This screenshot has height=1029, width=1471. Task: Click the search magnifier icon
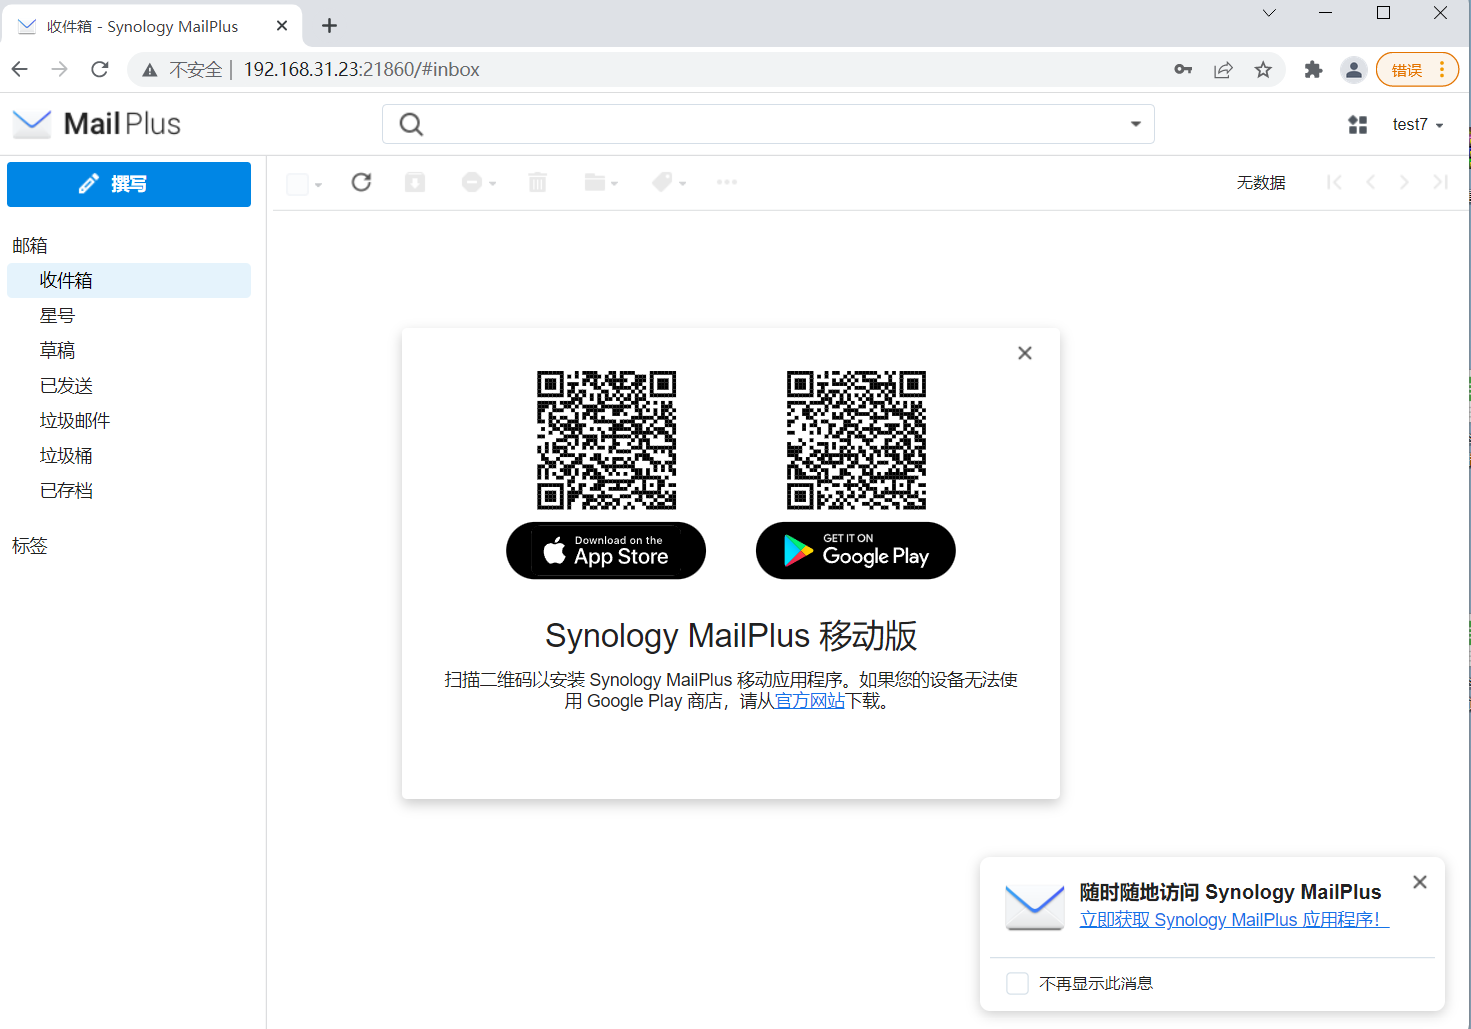(411, 124)
